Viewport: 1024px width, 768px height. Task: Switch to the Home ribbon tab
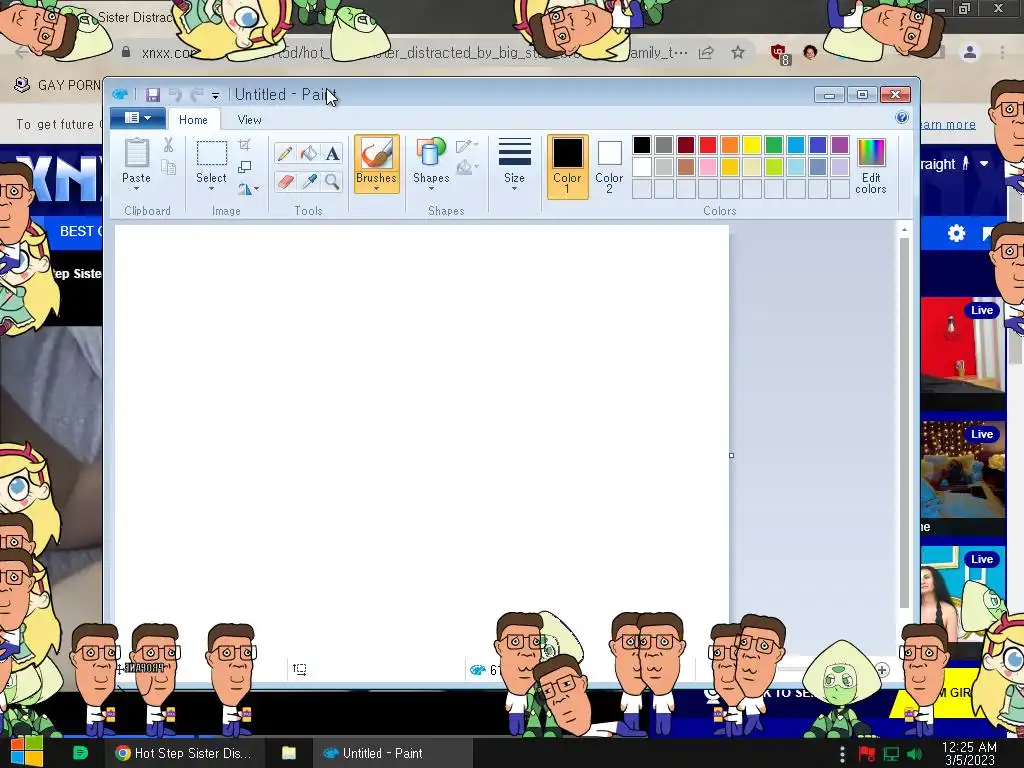click(x=193, y=120)
